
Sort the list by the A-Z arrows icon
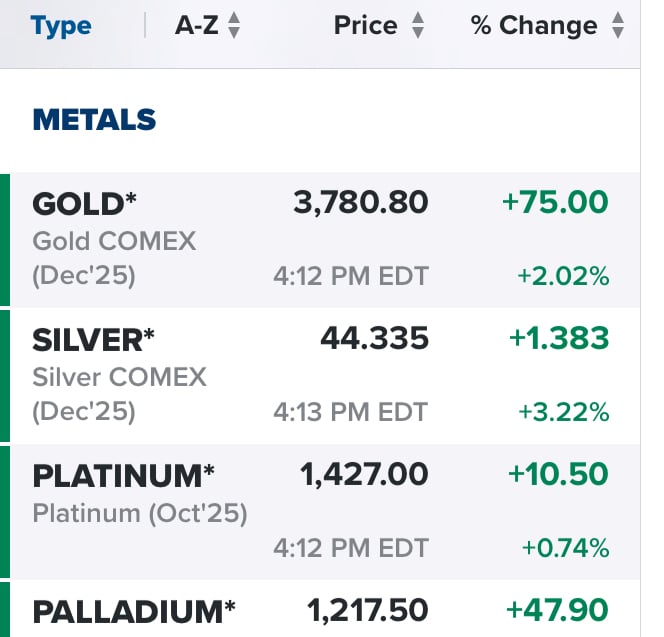tap(234, 25)
